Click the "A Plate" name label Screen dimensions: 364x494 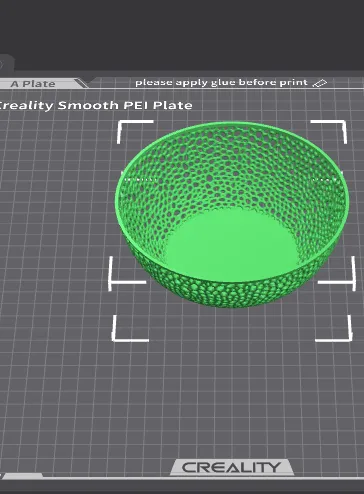coord(33,84)
